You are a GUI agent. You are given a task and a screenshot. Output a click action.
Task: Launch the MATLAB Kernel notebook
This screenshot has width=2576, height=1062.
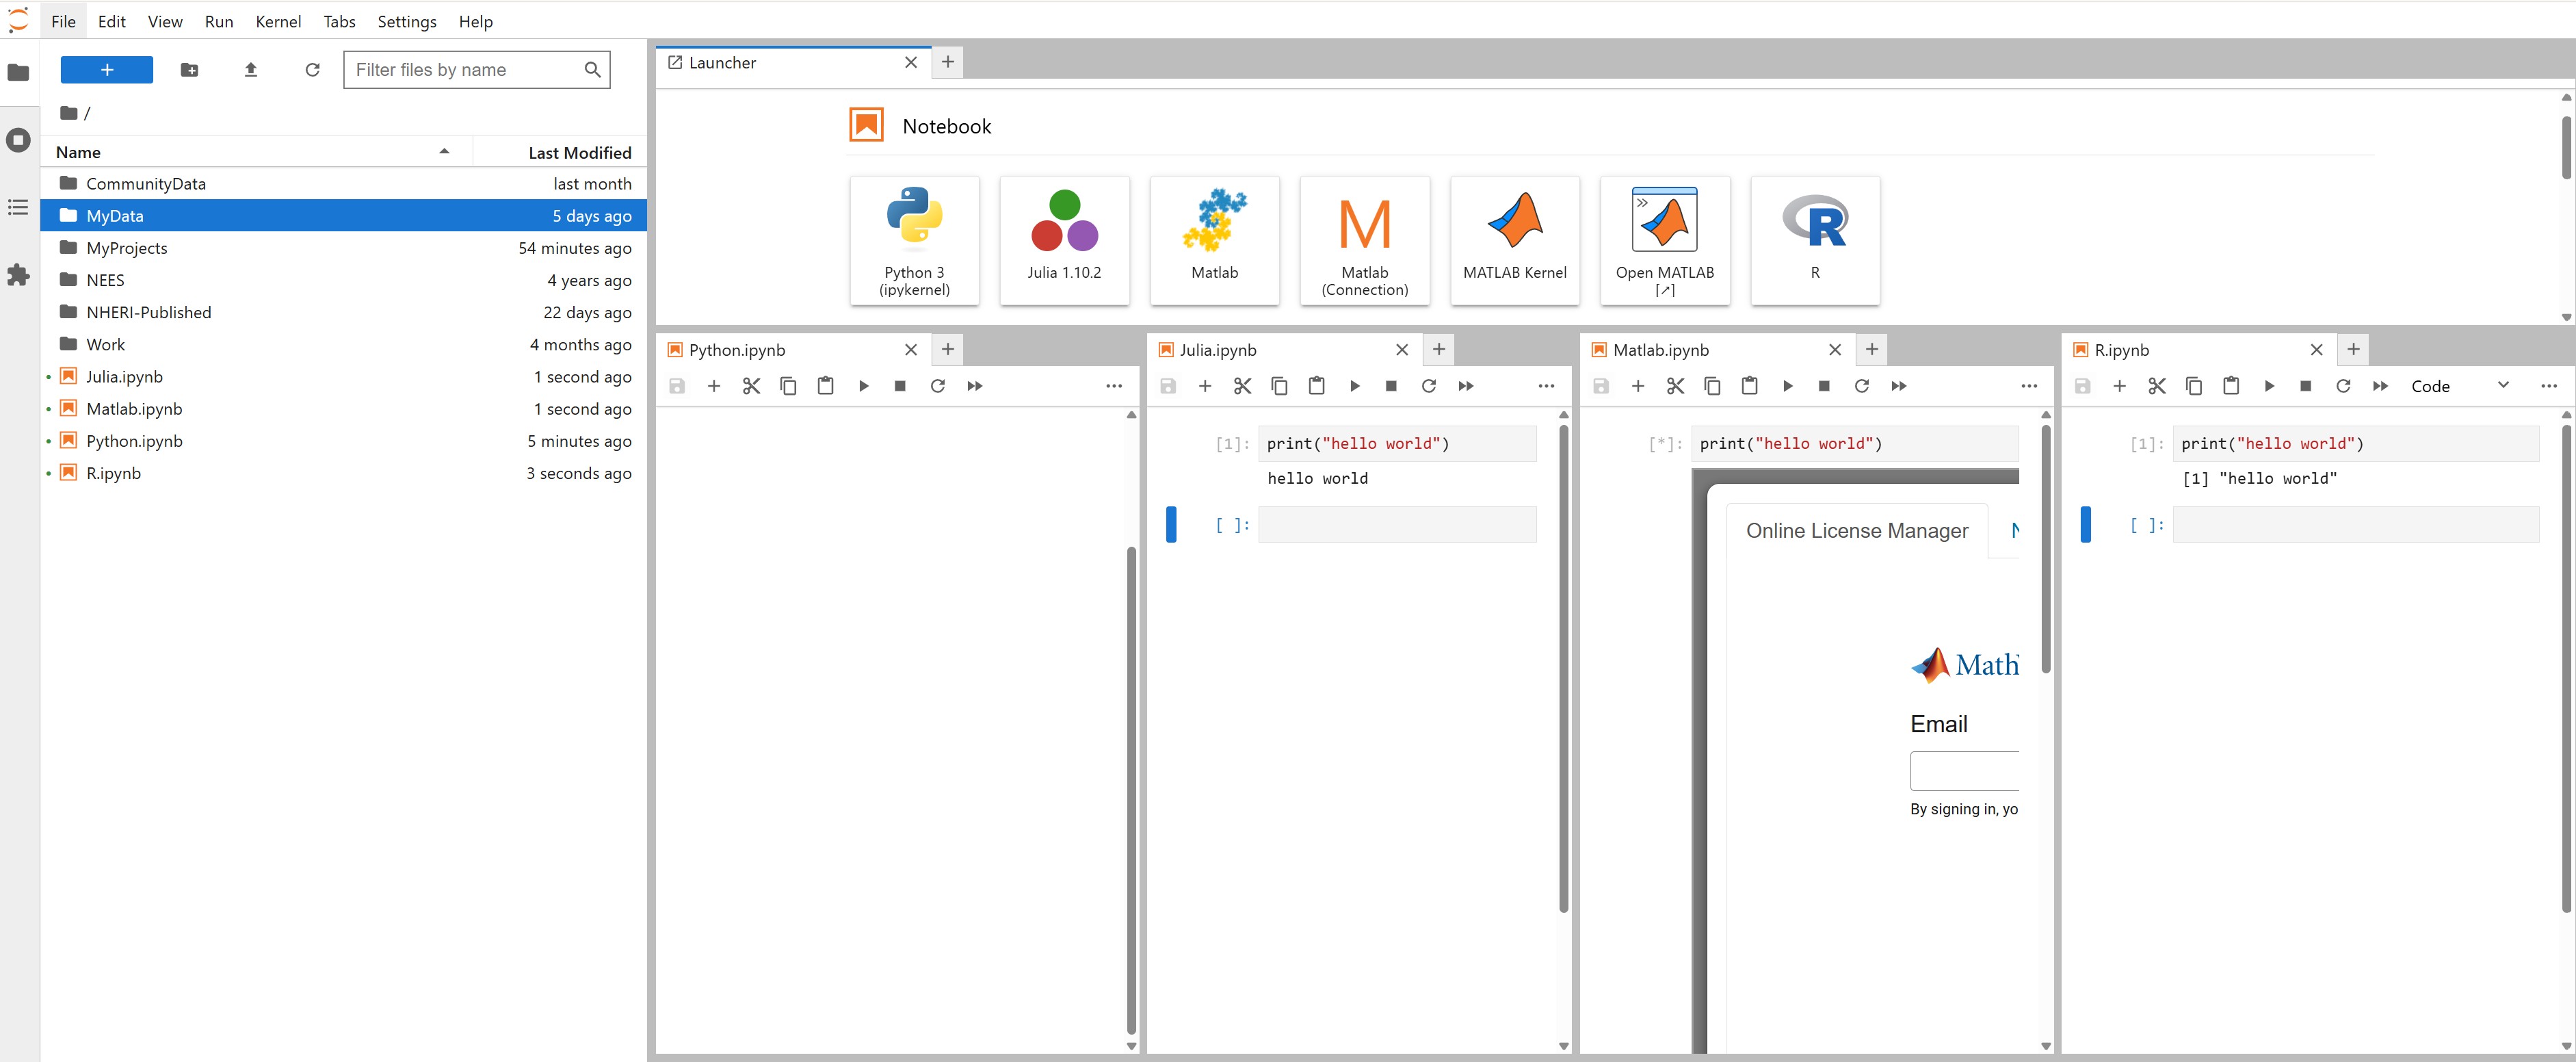tap(1514, 240)
